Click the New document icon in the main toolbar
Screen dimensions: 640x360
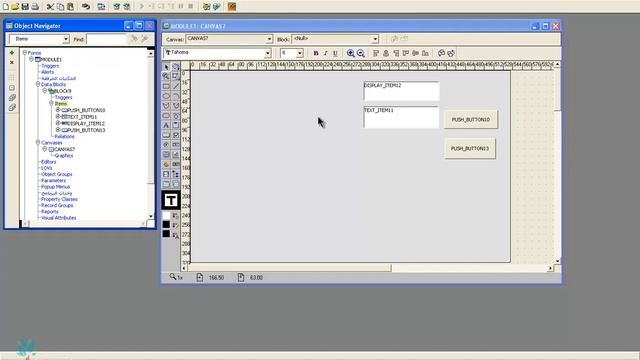[6, 7]
